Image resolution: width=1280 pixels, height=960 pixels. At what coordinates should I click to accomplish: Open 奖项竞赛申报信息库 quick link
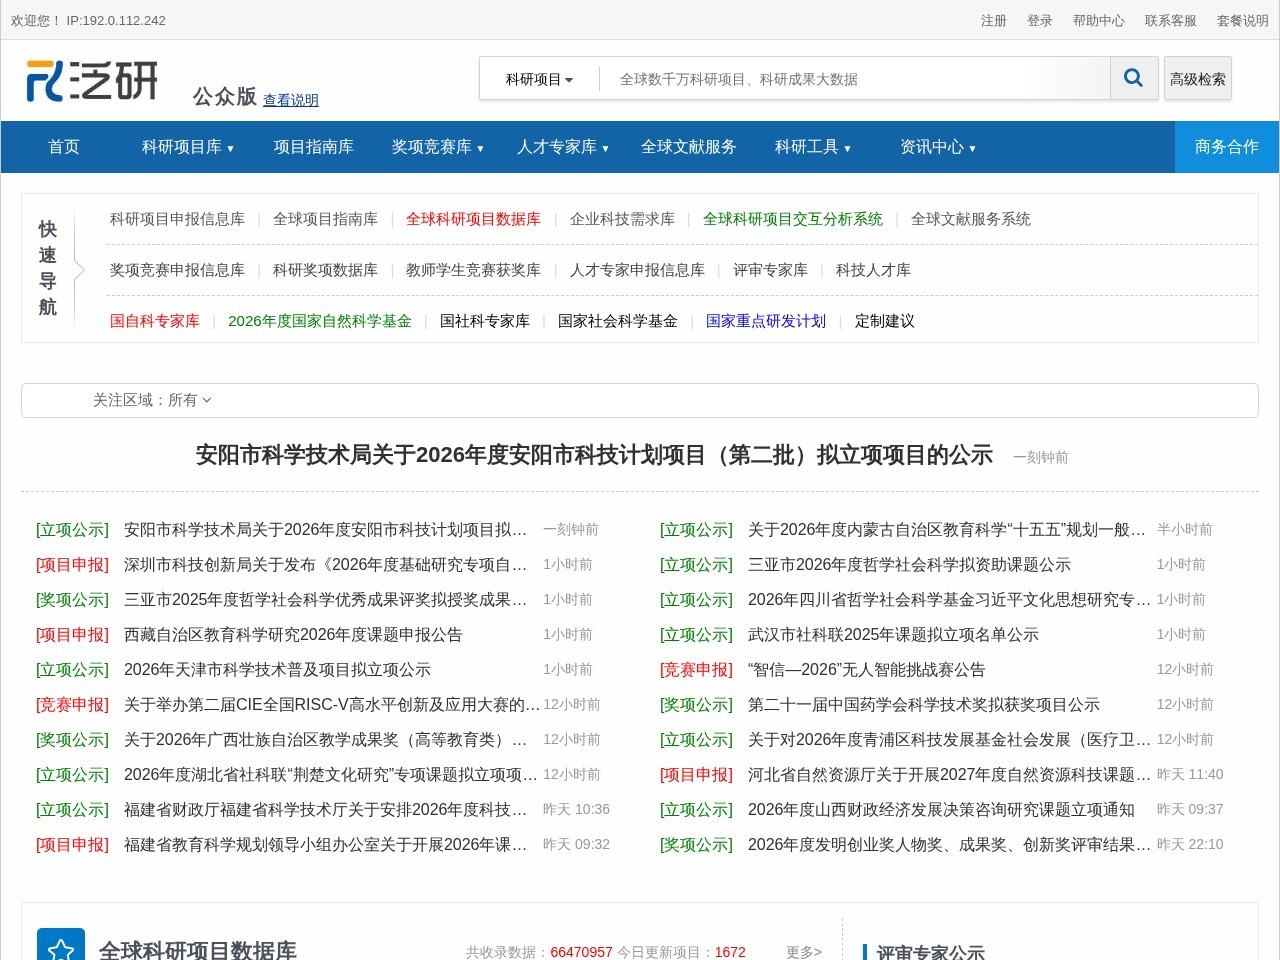[177, 270]
